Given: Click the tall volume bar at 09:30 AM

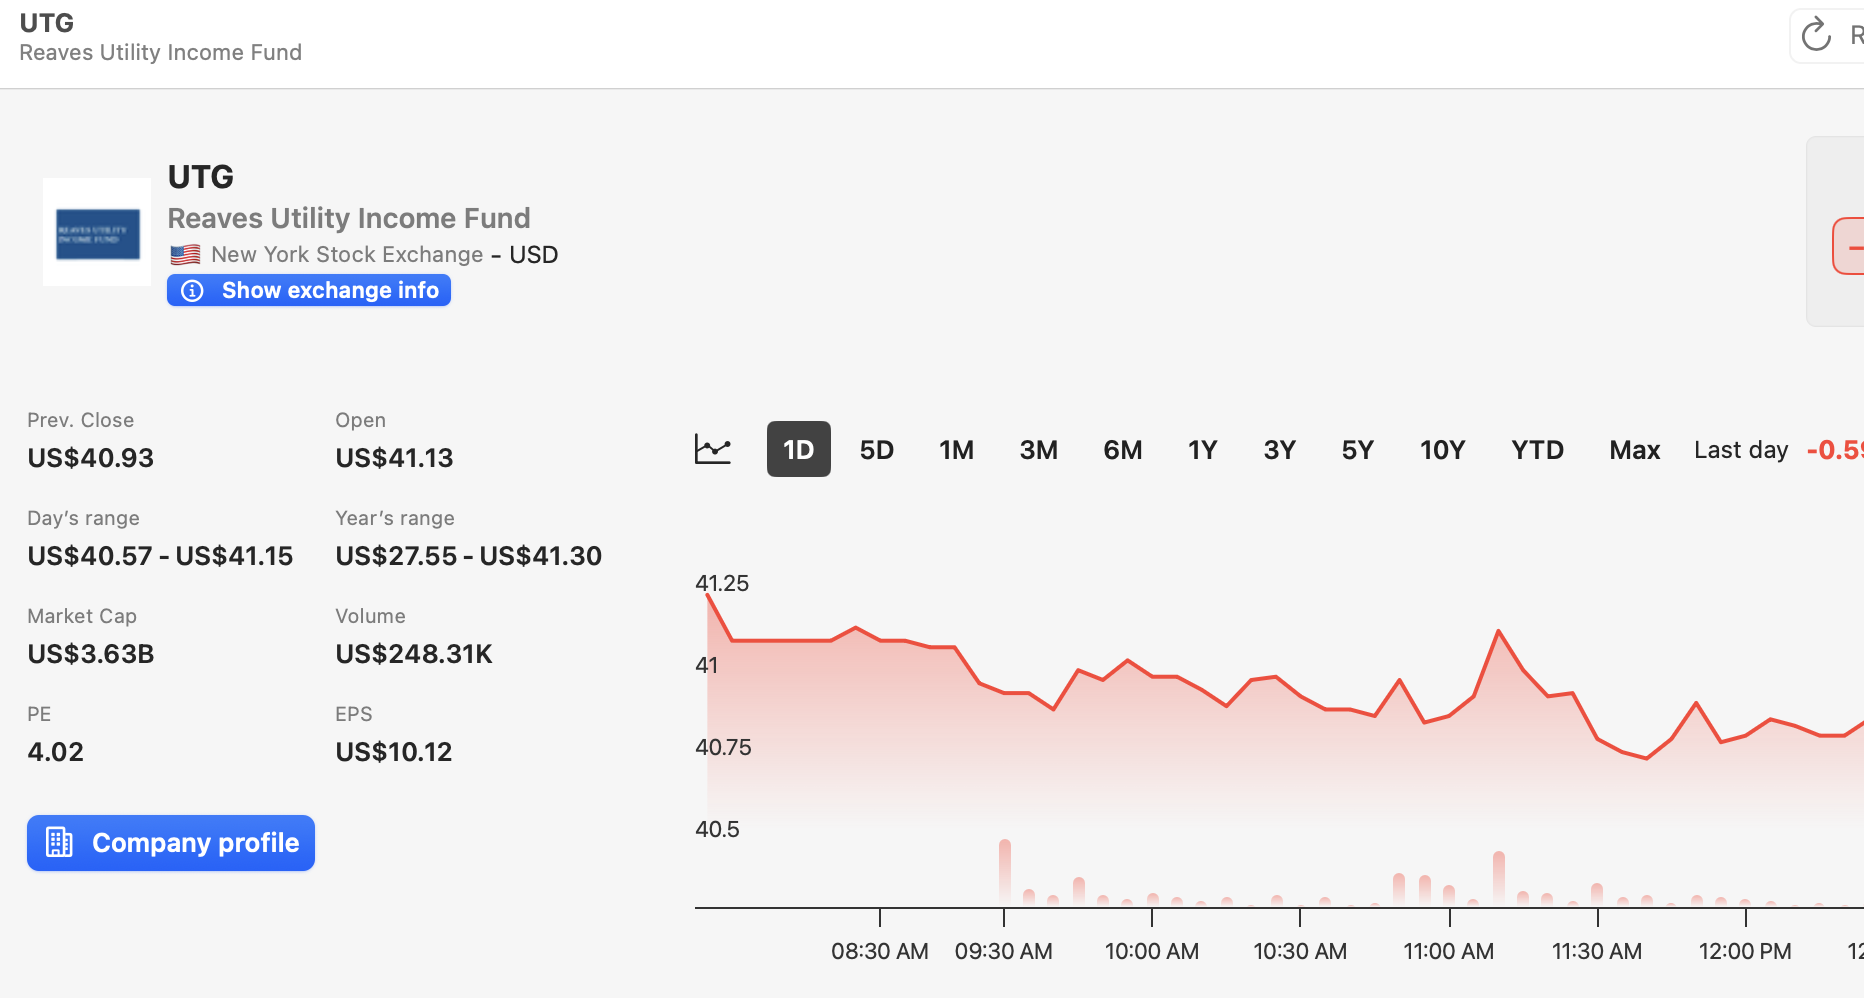Looking at the screenshot, I should pos(1004,870).
